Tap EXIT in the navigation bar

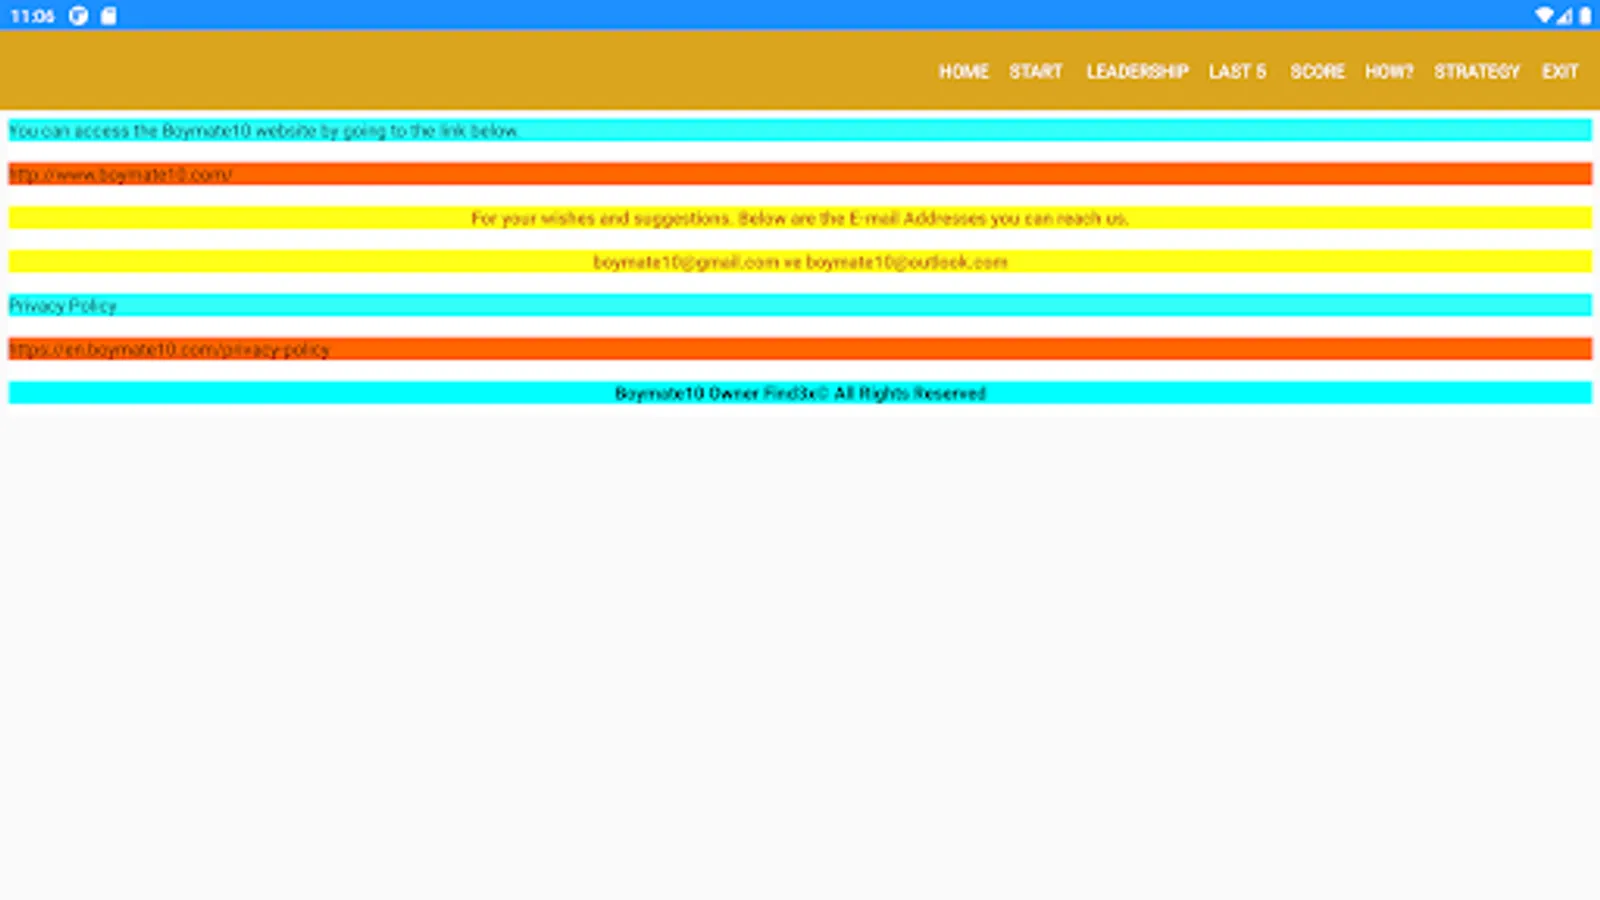1559,71
